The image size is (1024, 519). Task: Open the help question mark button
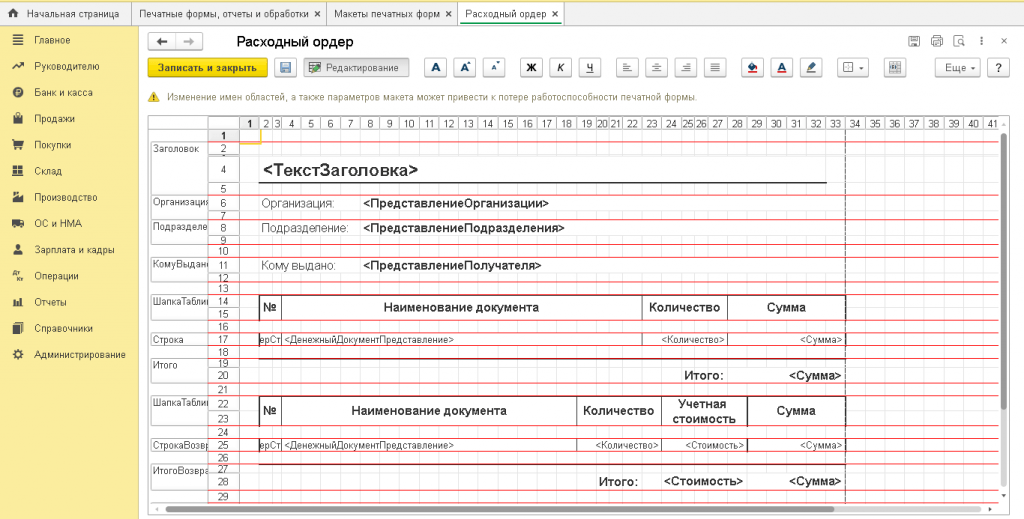pyautogui.click(x=996, y=68)
